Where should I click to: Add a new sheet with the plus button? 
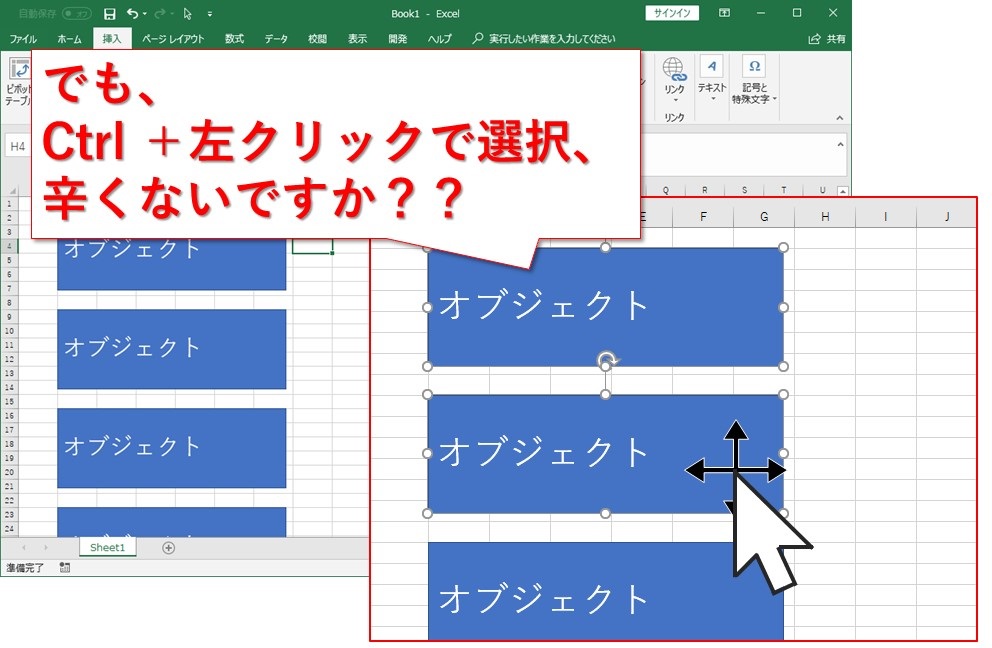pyautogui.click(x=167, y=547)
